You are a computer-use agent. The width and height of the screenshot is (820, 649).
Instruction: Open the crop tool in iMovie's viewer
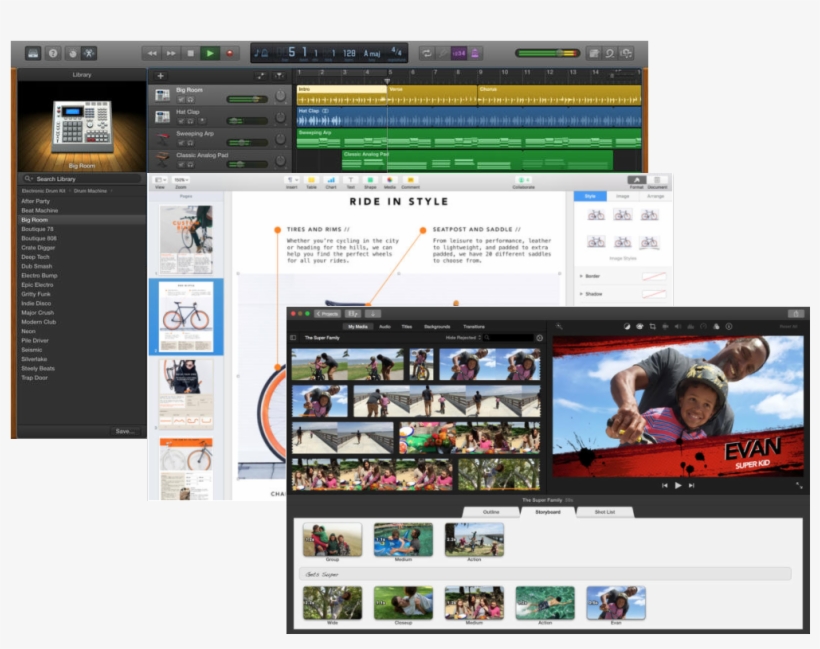652,326
